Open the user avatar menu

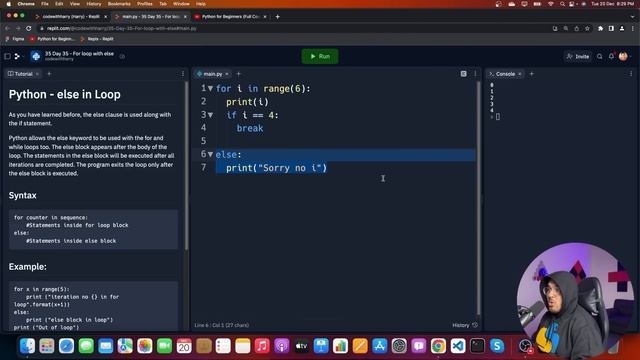623,56
